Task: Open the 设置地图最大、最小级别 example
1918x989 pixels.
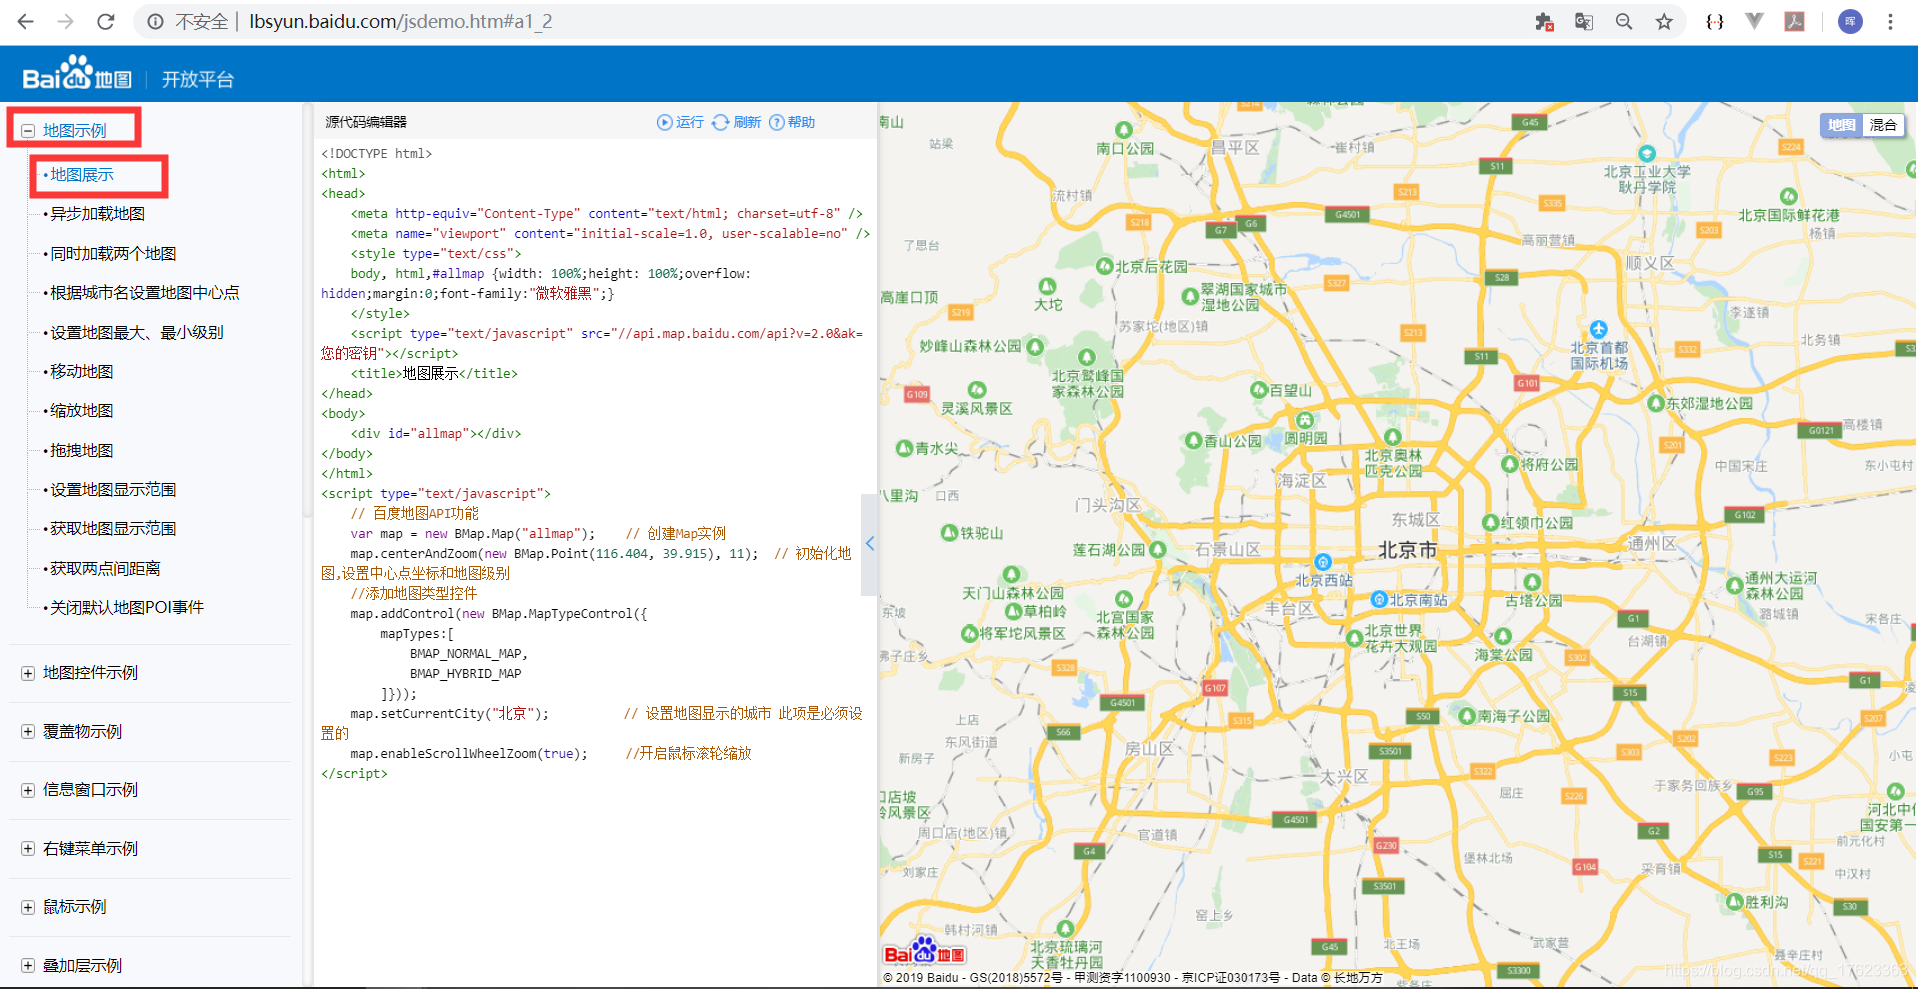Action: pyautogui.click(x=136, y=332)
